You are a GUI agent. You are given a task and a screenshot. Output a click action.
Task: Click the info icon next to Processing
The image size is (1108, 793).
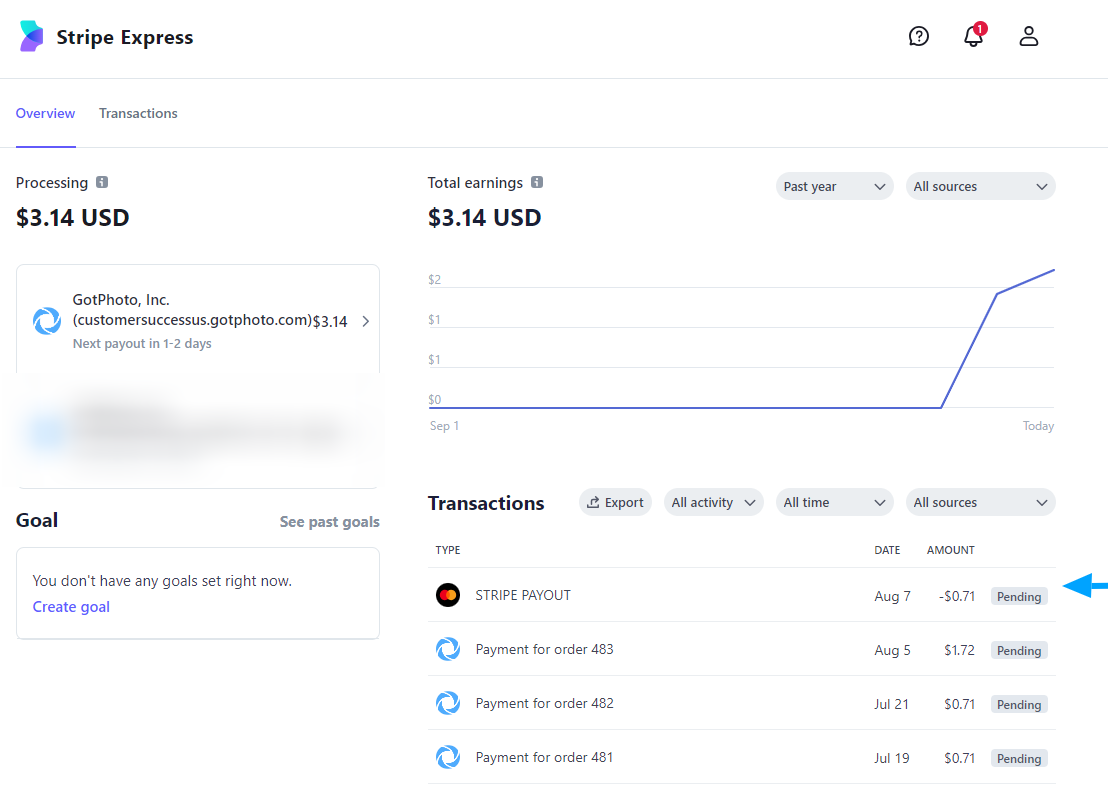pyautogui.click(x=102, y=182)
